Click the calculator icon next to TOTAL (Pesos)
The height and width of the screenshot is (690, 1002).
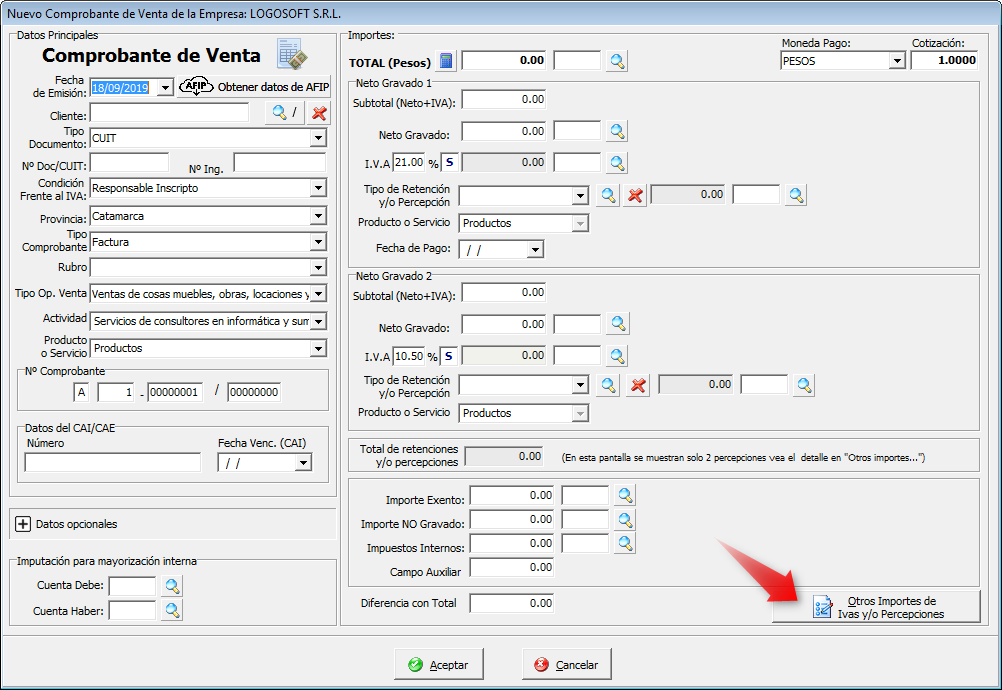click(x=447, y=61)
